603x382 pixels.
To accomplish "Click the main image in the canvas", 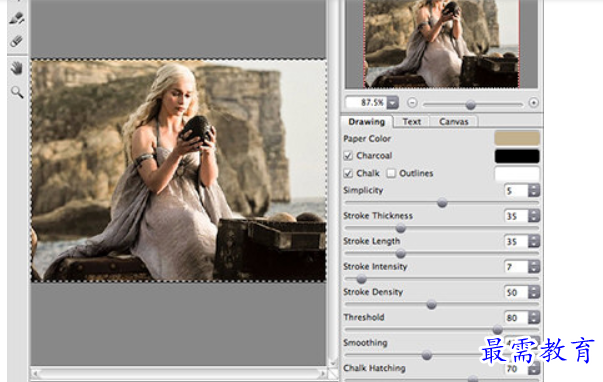I will point(179,170).
